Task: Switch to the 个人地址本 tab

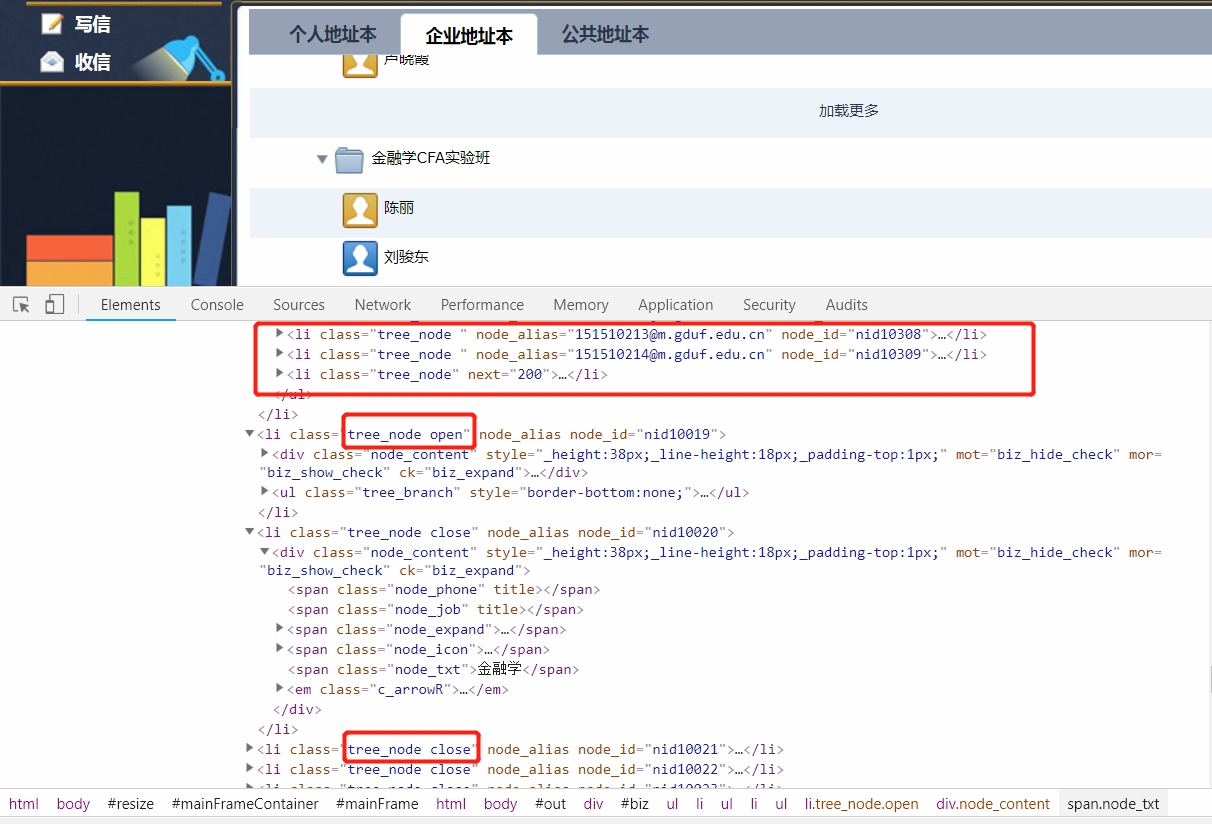Action: [333, 35]
